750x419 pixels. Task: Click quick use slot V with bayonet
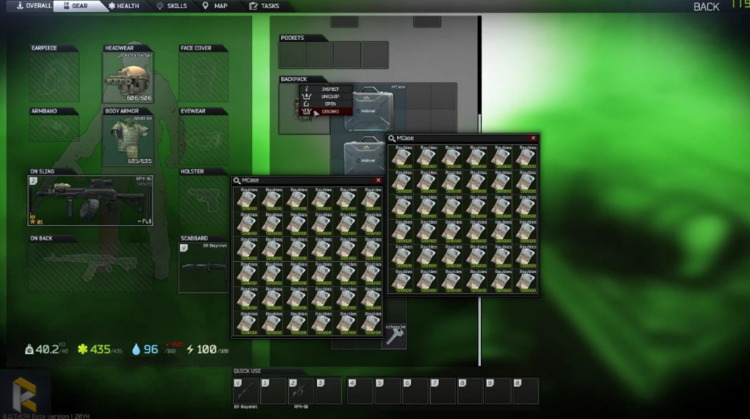pos(246,391)
